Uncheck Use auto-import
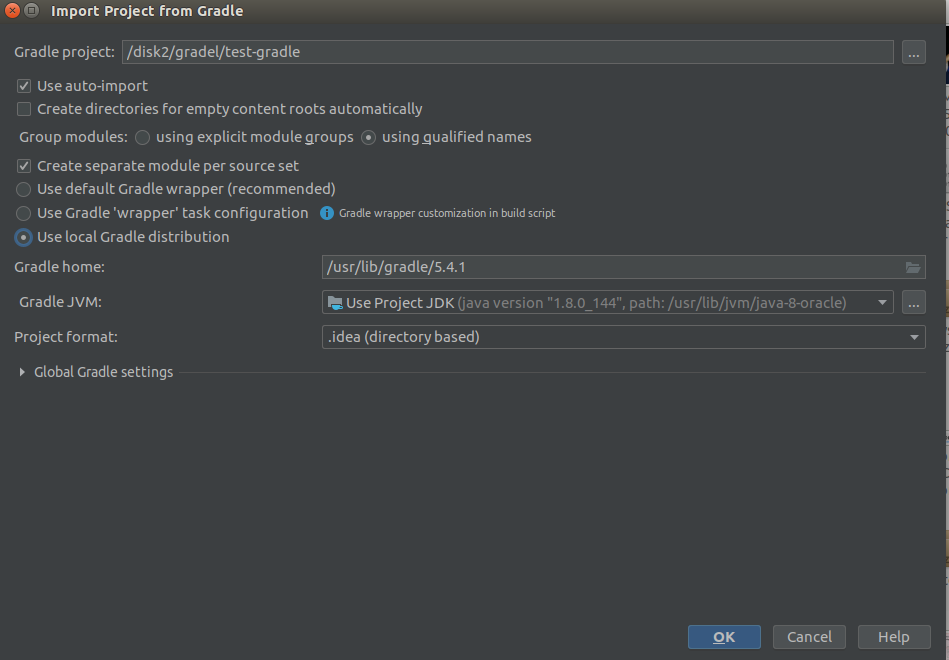The height and width of the screenshot is (660, 949). click(x=24, y=86)
